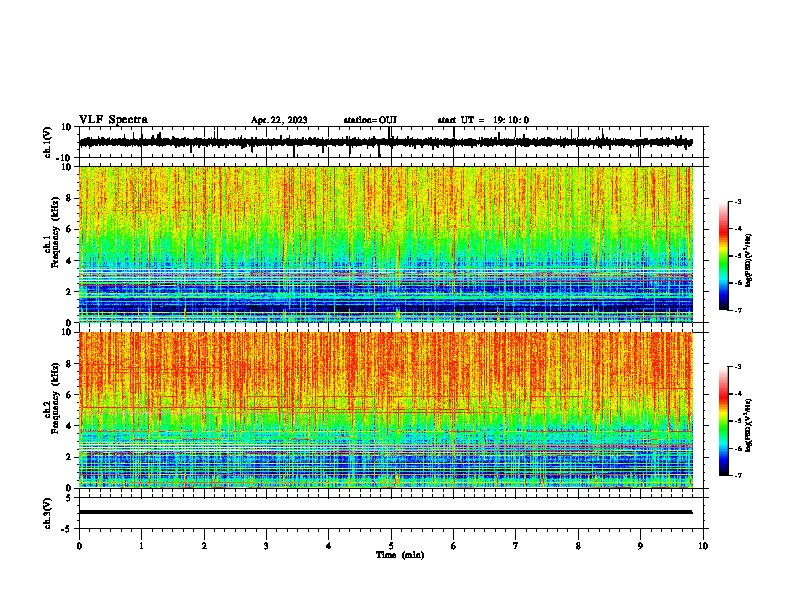Click the ch.2 "Frequency (kHz)" axis label

(x=54, y=398)
